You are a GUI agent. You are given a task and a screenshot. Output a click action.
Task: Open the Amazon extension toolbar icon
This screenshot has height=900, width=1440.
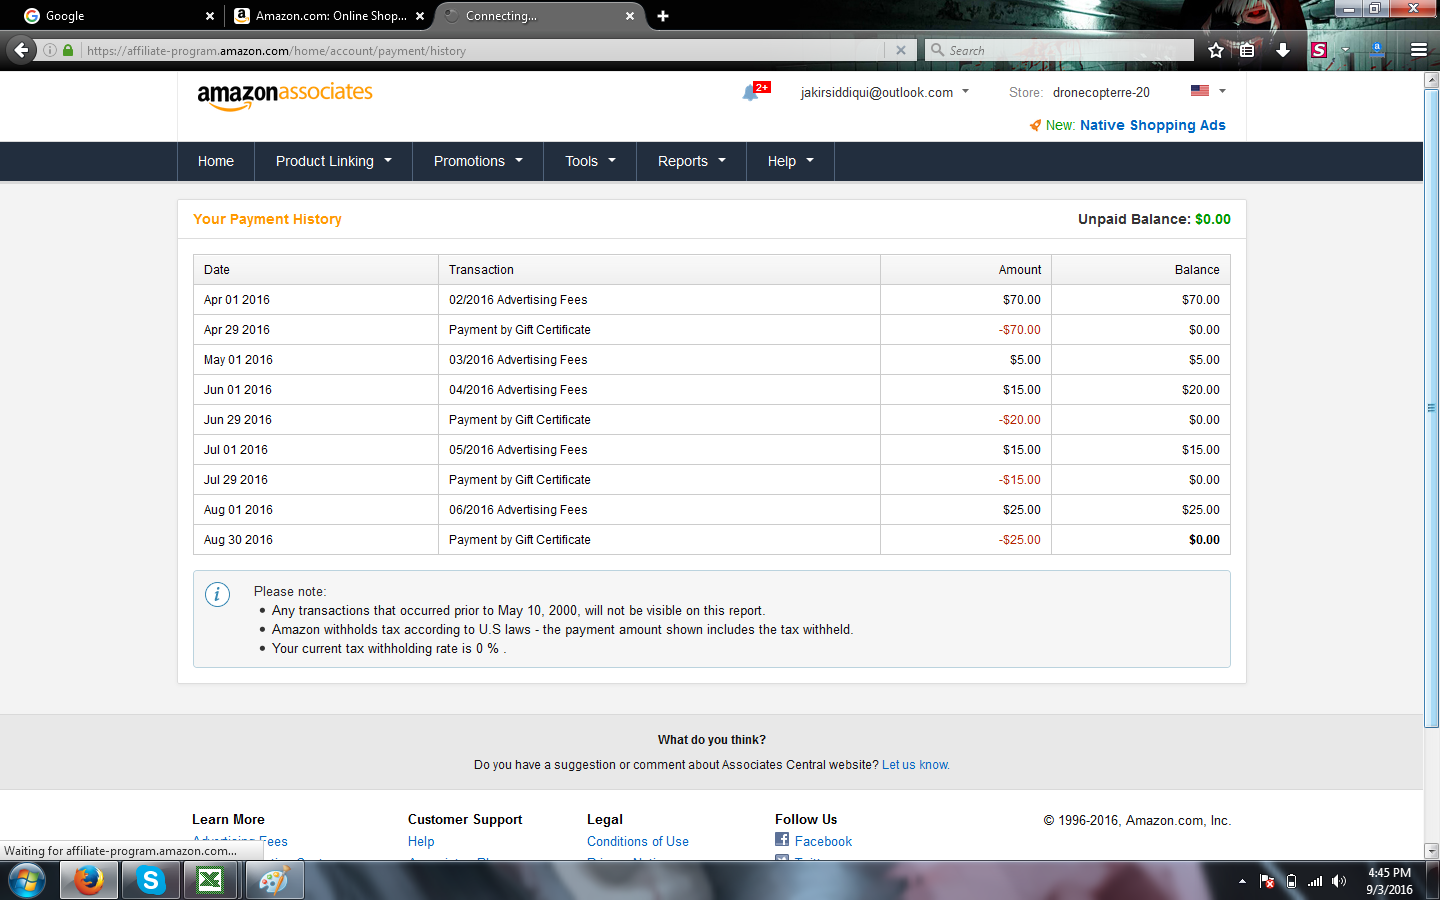pos(1377,48)
